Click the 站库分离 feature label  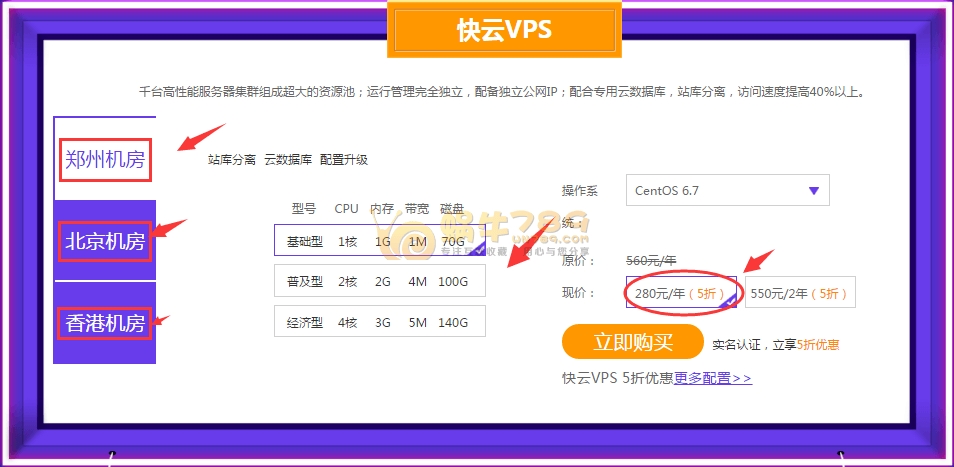232,160
